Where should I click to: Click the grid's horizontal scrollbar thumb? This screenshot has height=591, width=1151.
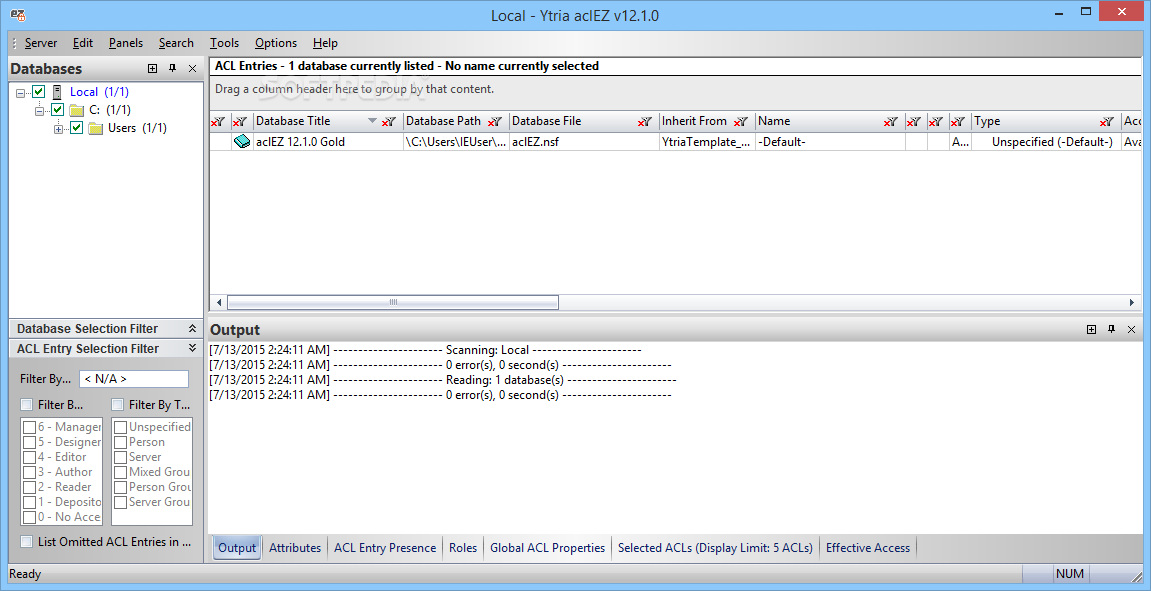point(393,302)
